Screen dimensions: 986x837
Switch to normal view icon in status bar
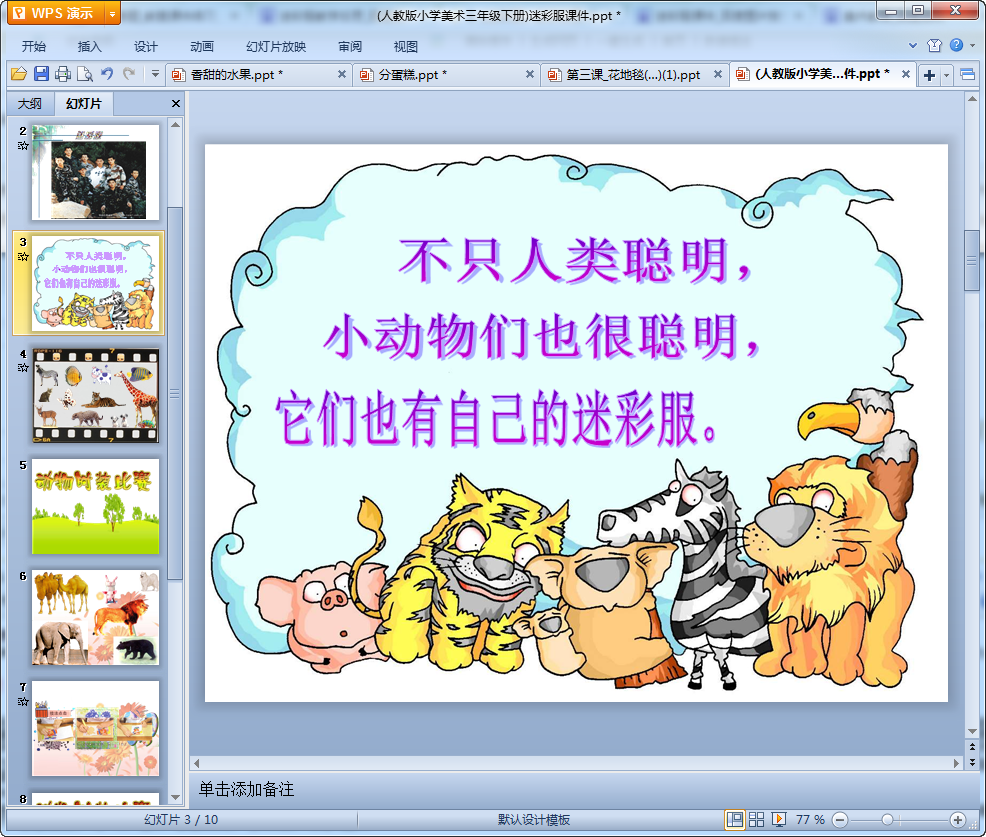(x=734, y=819)
